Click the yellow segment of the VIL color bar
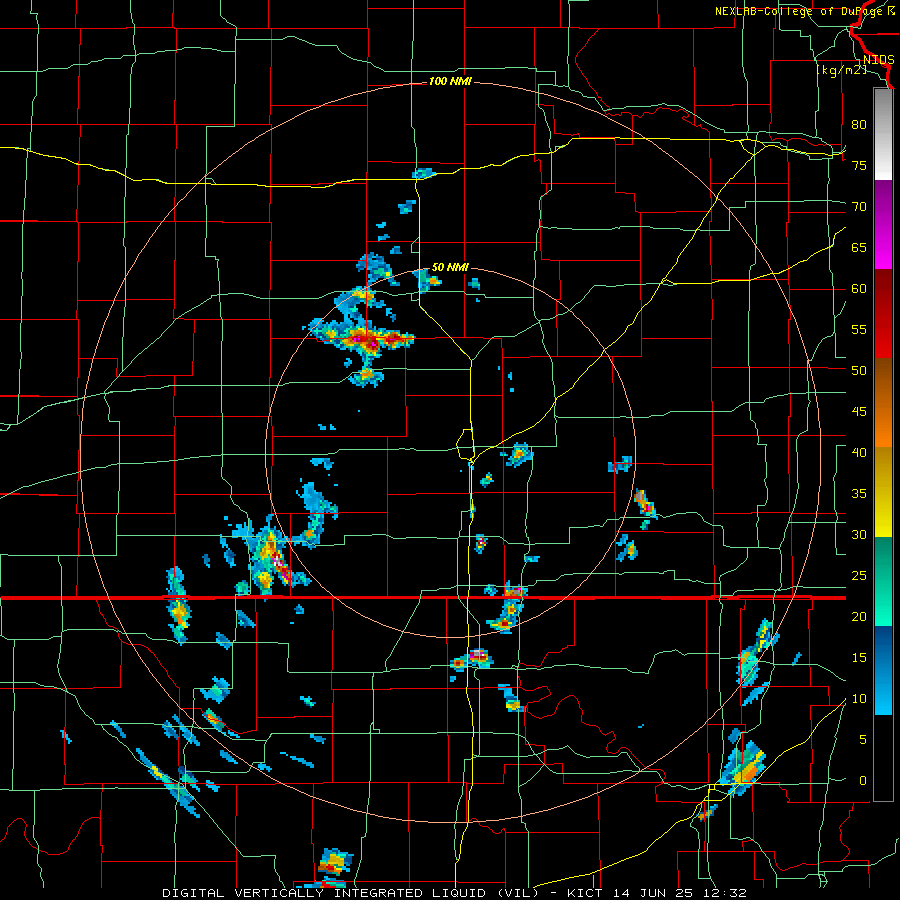This screenshot has width=900, height=900. point(883,492)
